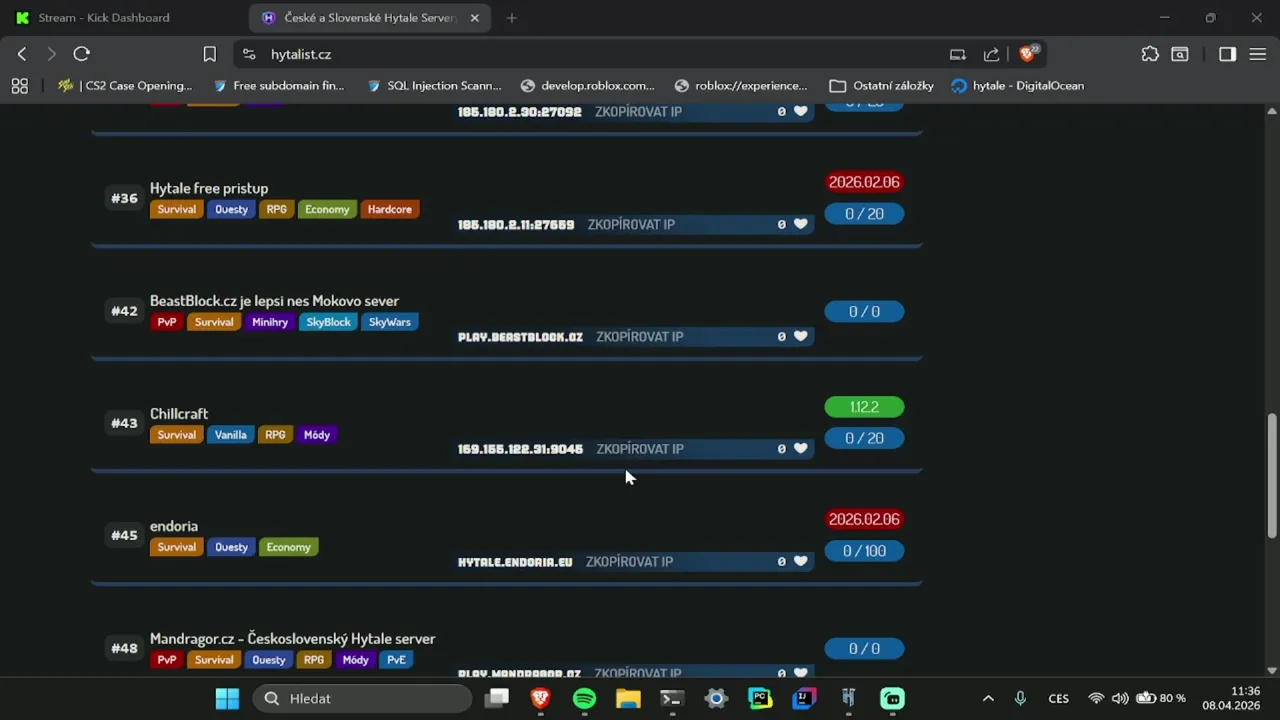Open the apps grid in bookmarks bar
Viewport: 1280px width, 720px height.
[20, 86]
